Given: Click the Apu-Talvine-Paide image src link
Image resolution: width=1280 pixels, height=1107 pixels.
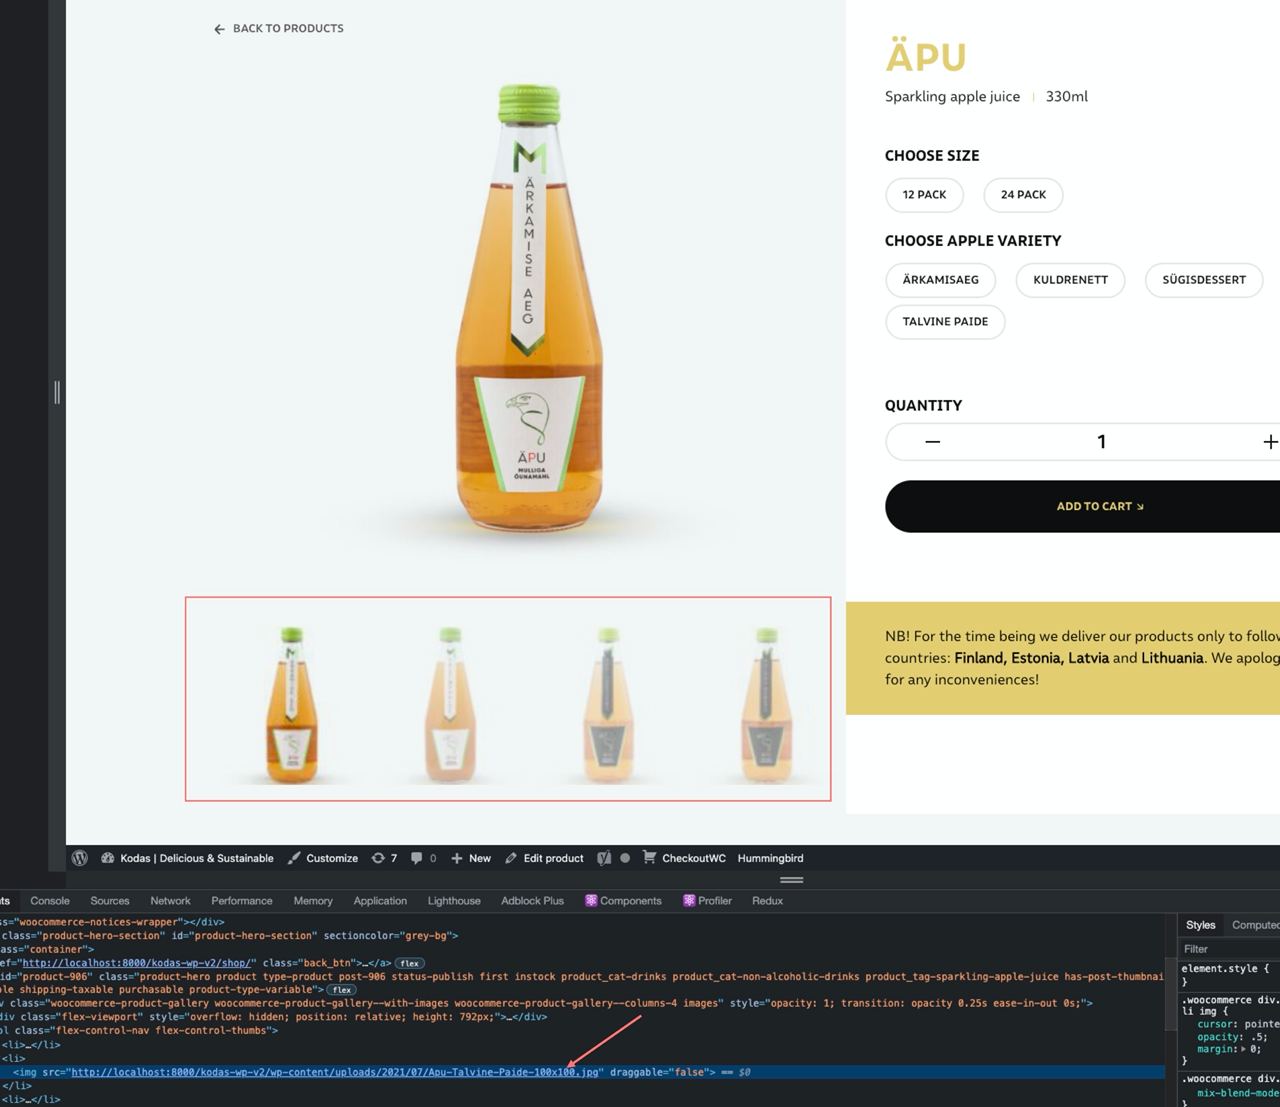Looking at the screenshot, I should [x=335, y=1072].
